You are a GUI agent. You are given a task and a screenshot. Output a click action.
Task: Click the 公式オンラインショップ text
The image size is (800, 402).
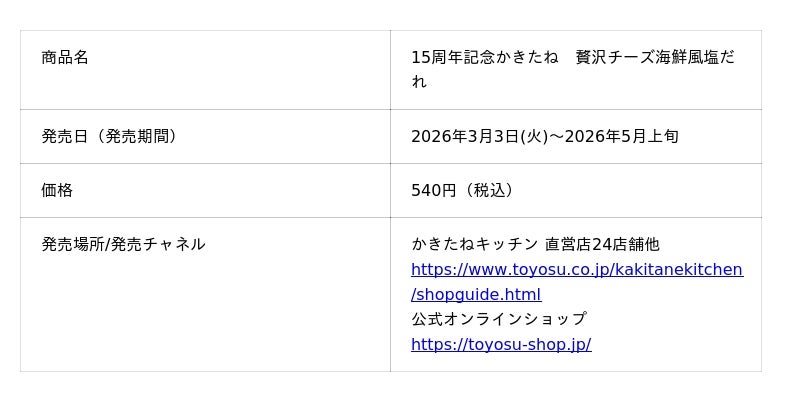498,319
